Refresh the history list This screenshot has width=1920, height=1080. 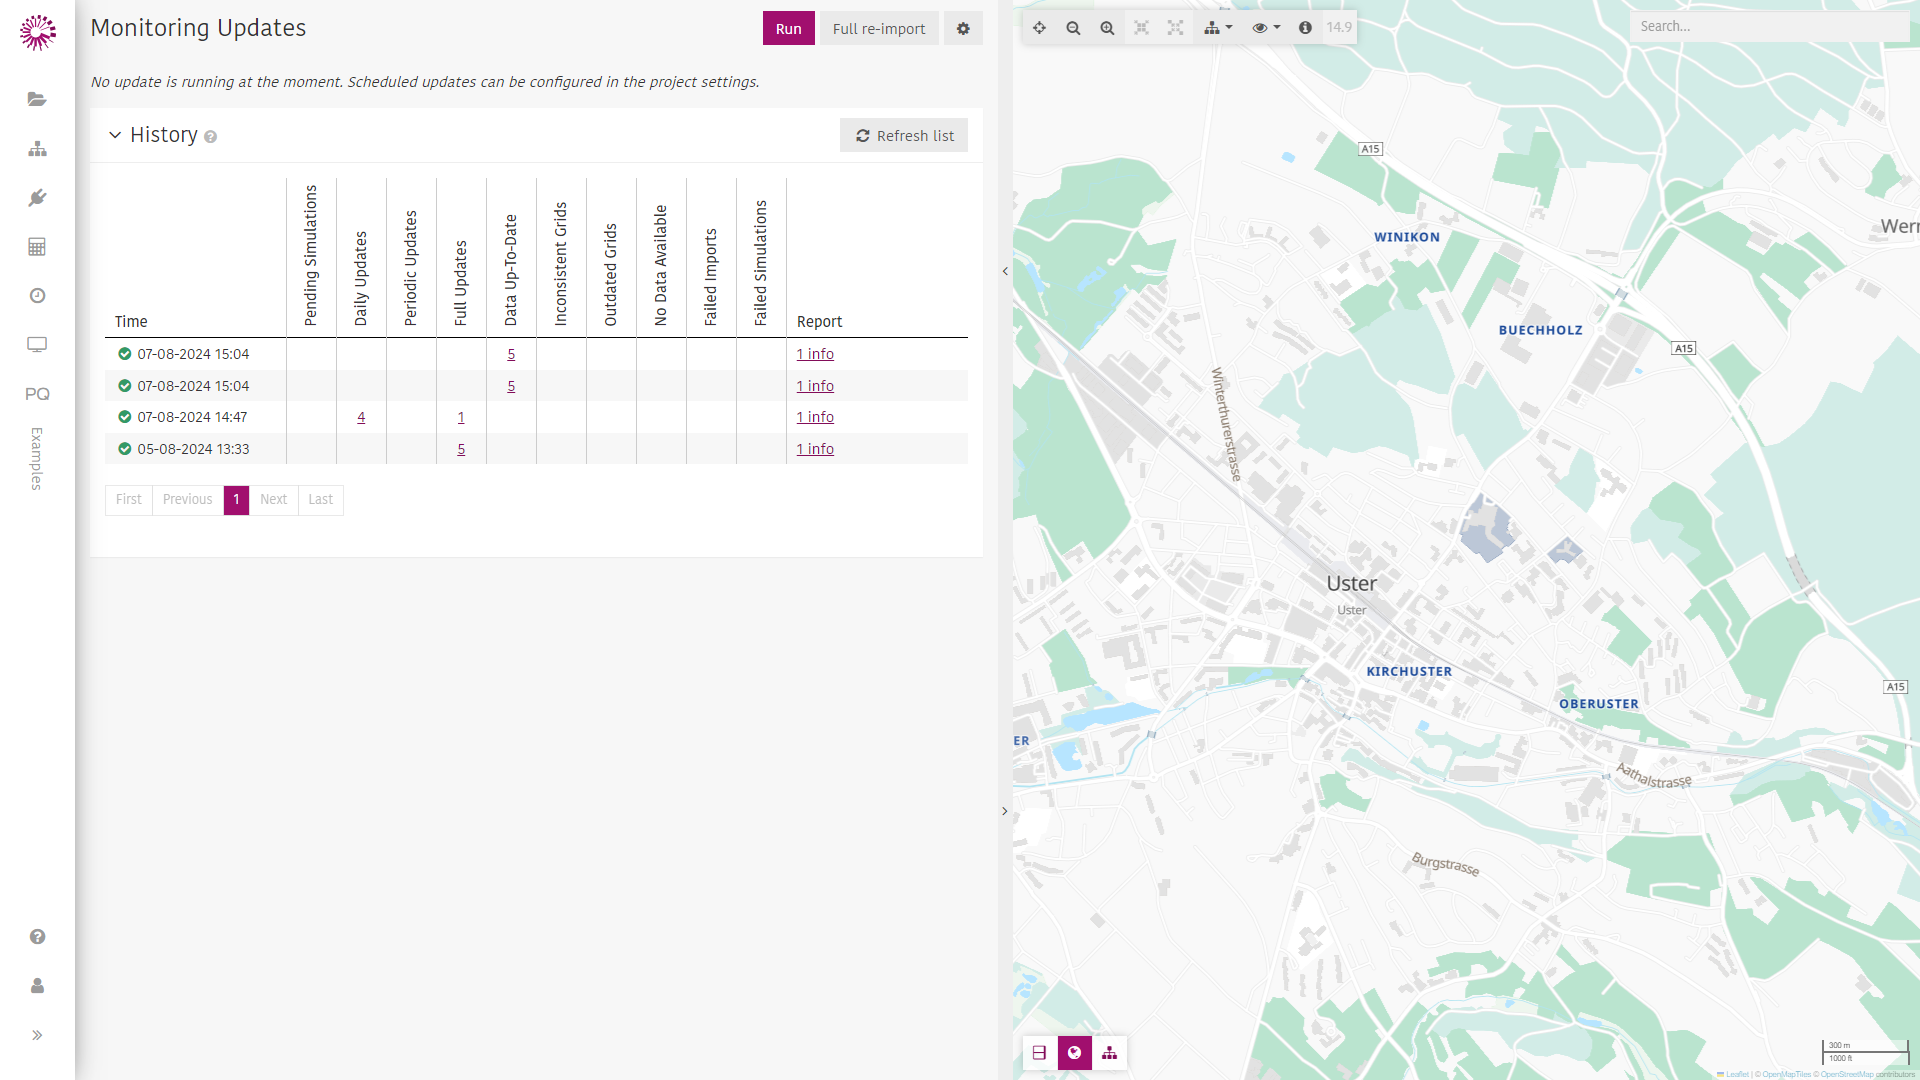click(x=904, y=136)
